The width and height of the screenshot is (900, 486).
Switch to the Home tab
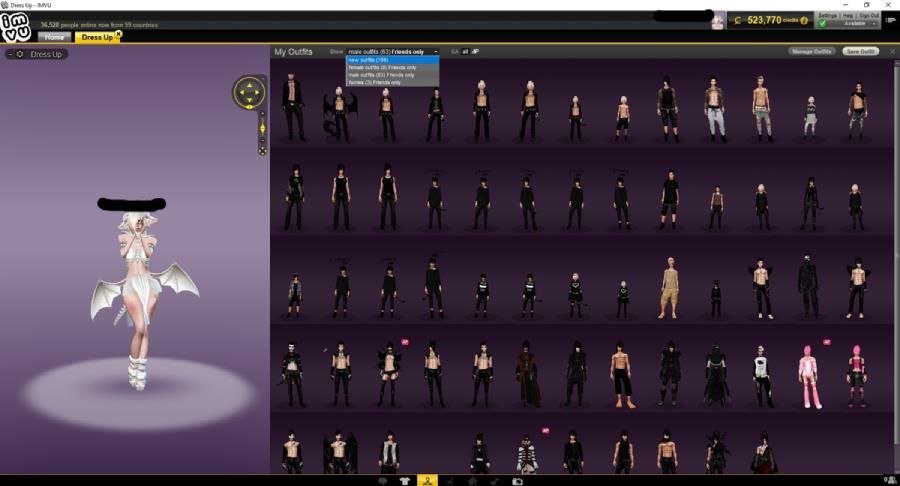click(x=54, y=37)
